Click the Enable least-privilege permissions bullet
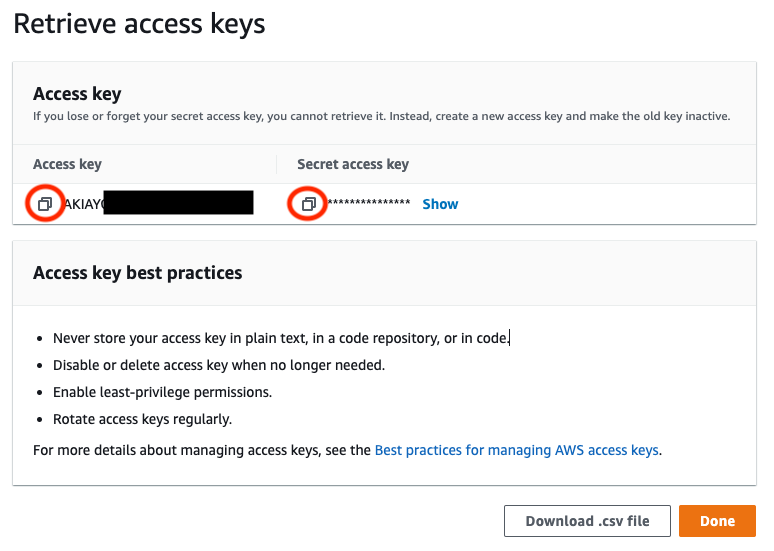Image resolution: width=774 pixels, height=551 pixels. (x=162, y=392)
